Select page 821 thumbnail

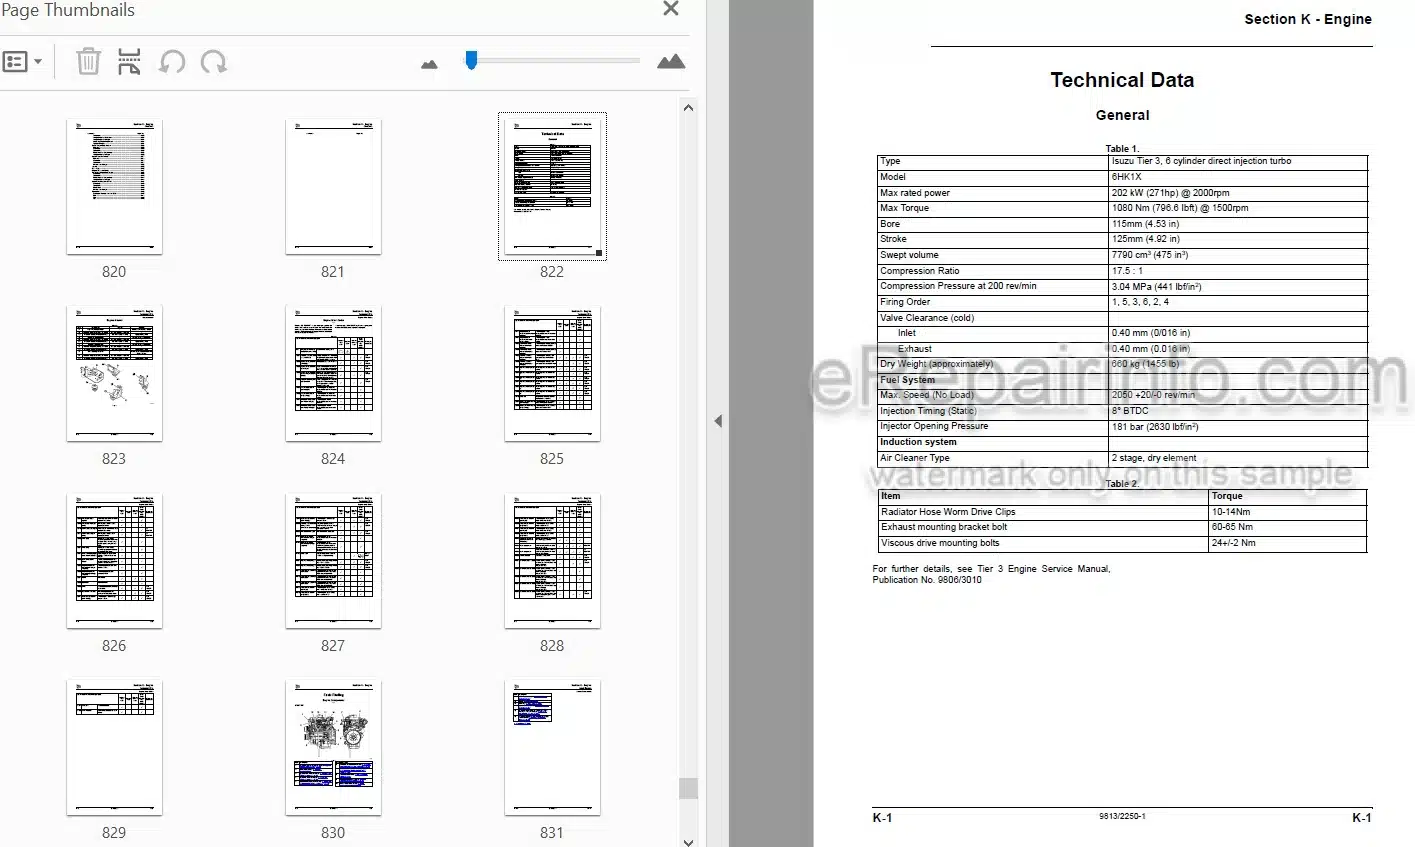click(x=333, y=187)
